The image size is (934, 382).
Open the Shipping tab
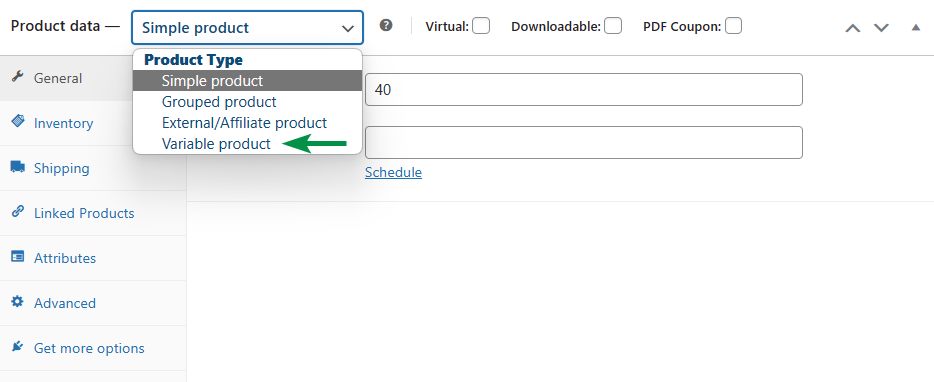tap(93, 168)
